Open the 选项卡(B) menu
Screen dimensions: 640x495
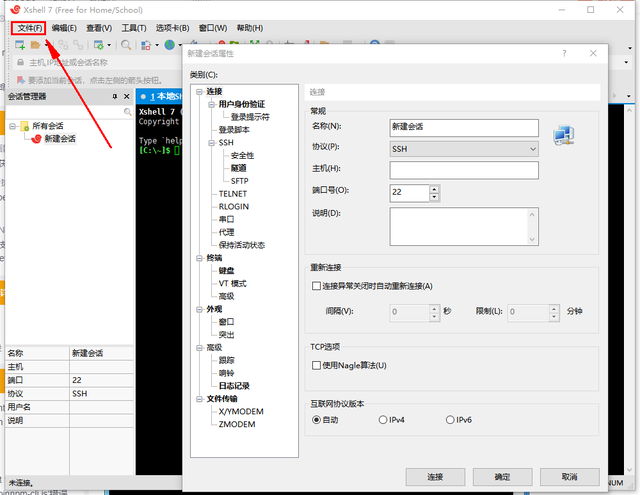point(172,28)
